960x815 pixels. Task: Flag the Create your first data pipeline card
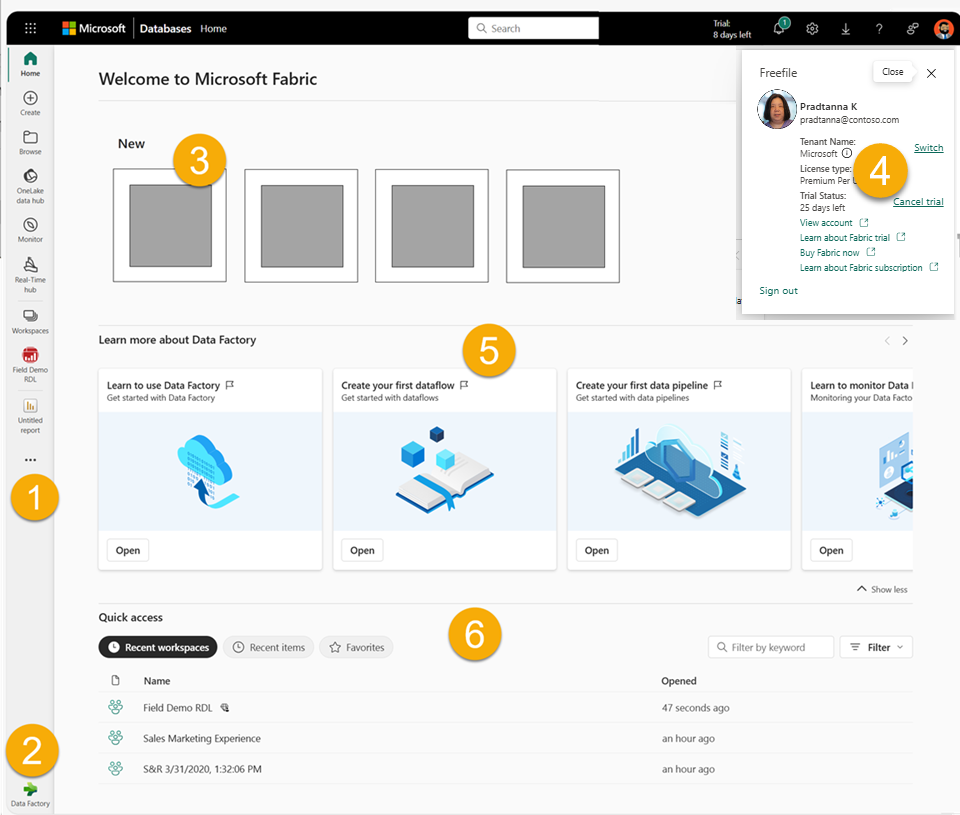pyautogui.click(x=718, y=385)
